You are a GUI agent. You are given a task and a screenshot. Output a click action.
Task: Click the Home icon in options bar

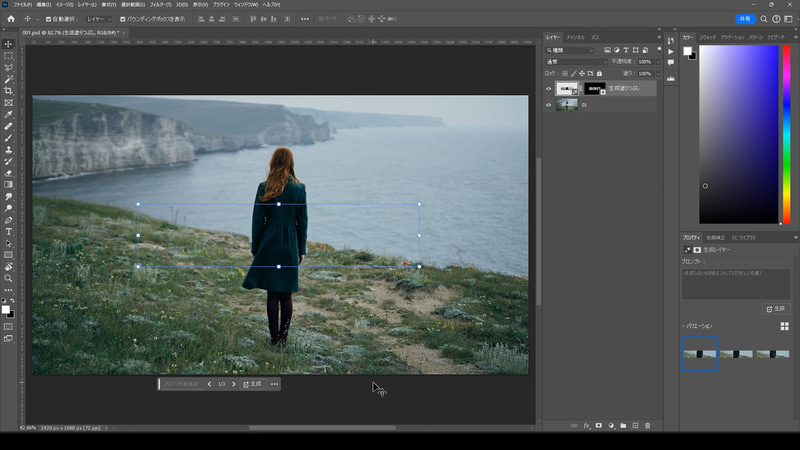click(x=11, y=19)
